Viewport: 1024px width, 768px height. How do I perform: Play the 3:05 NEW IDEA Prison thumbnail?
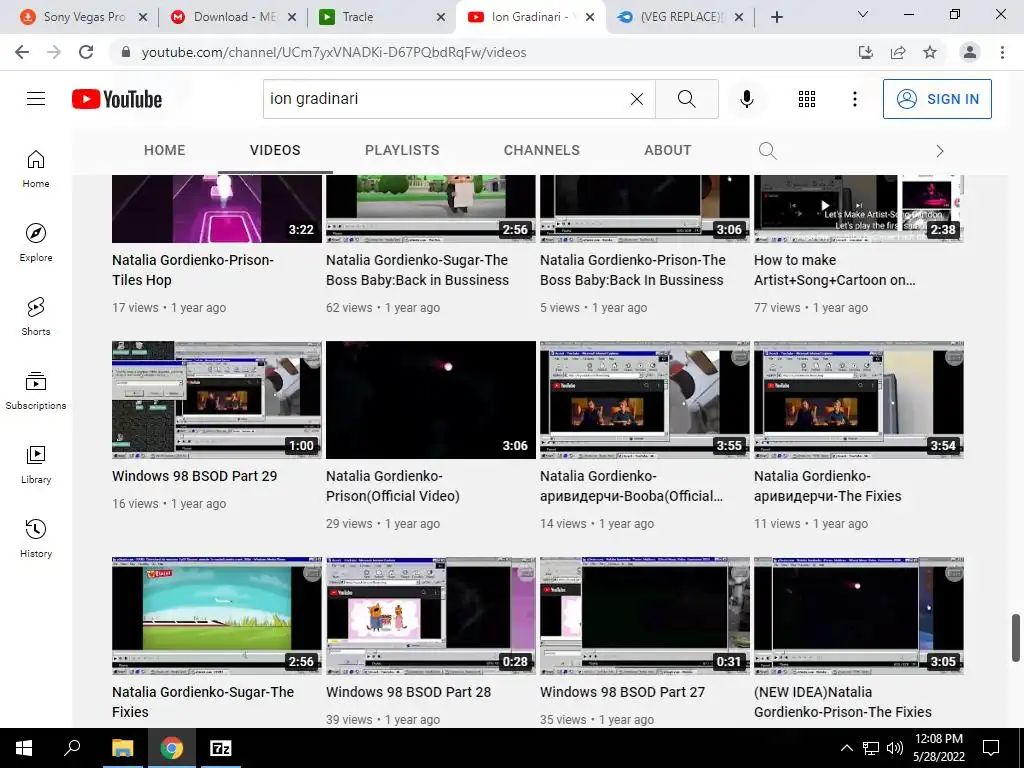click(x=859, y=615)
